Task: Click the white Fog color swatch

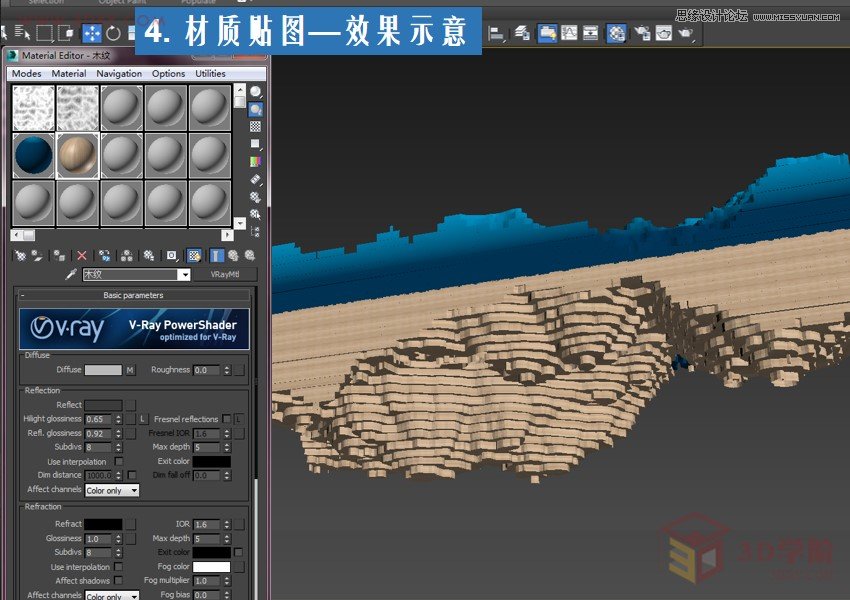Action: coord(210,566)
